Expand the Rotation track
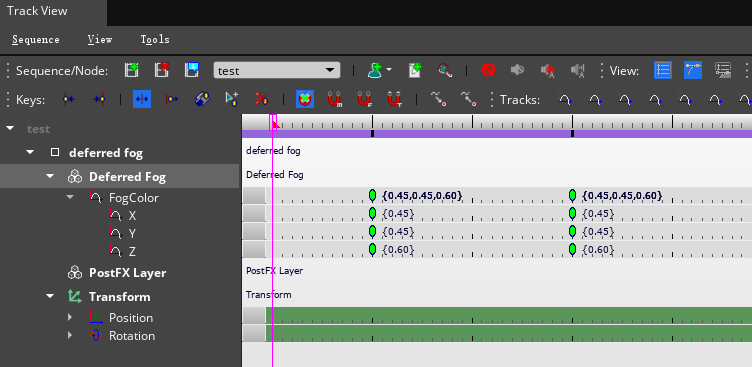752x367 pixels. pyautogui.click(x=70, y=335)
